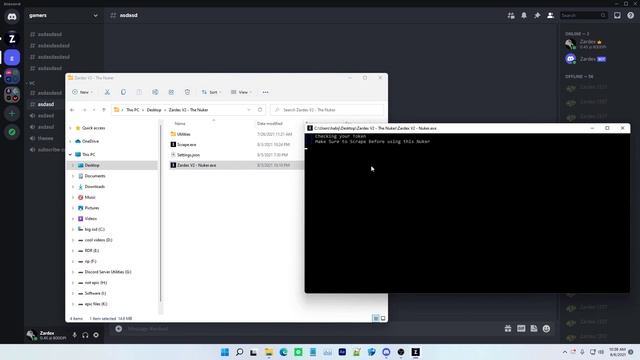The image size is (640, 360).
Task: Click the Explorer search box
Action: point(327,110)
